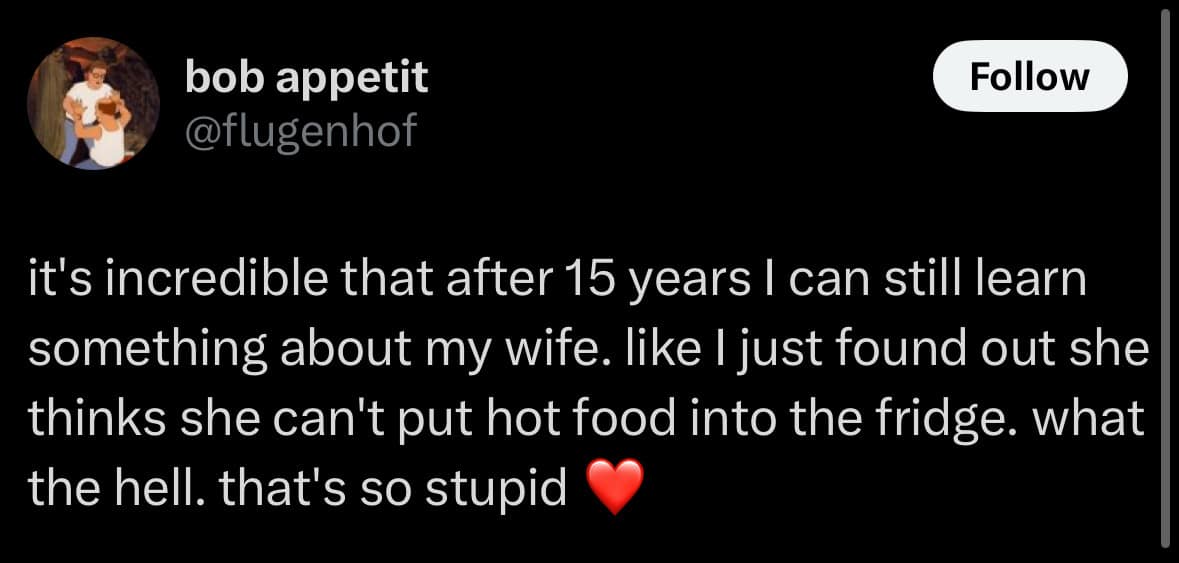Click the display name bob appetit

coord(306,77)
